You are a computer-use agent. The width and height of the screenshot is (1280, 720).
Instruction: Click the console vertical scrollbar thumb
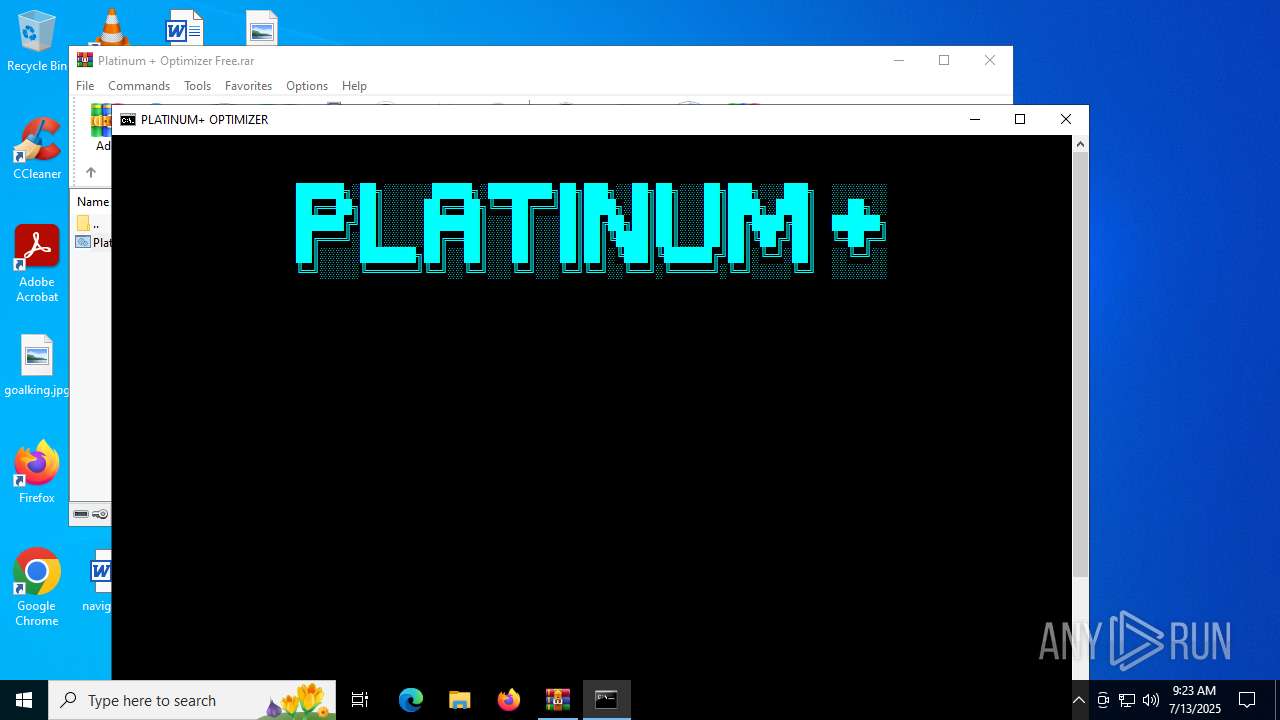(x=1080, y=365)
